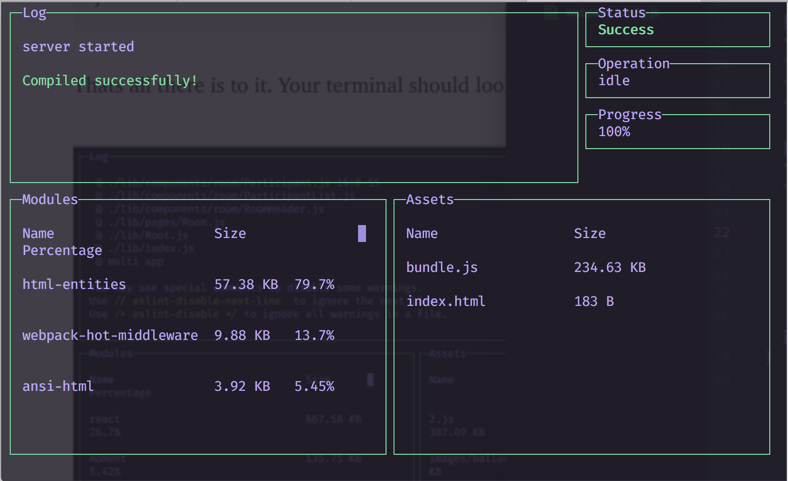
Task: Select the index.html asset row
Action: point(510,301)
